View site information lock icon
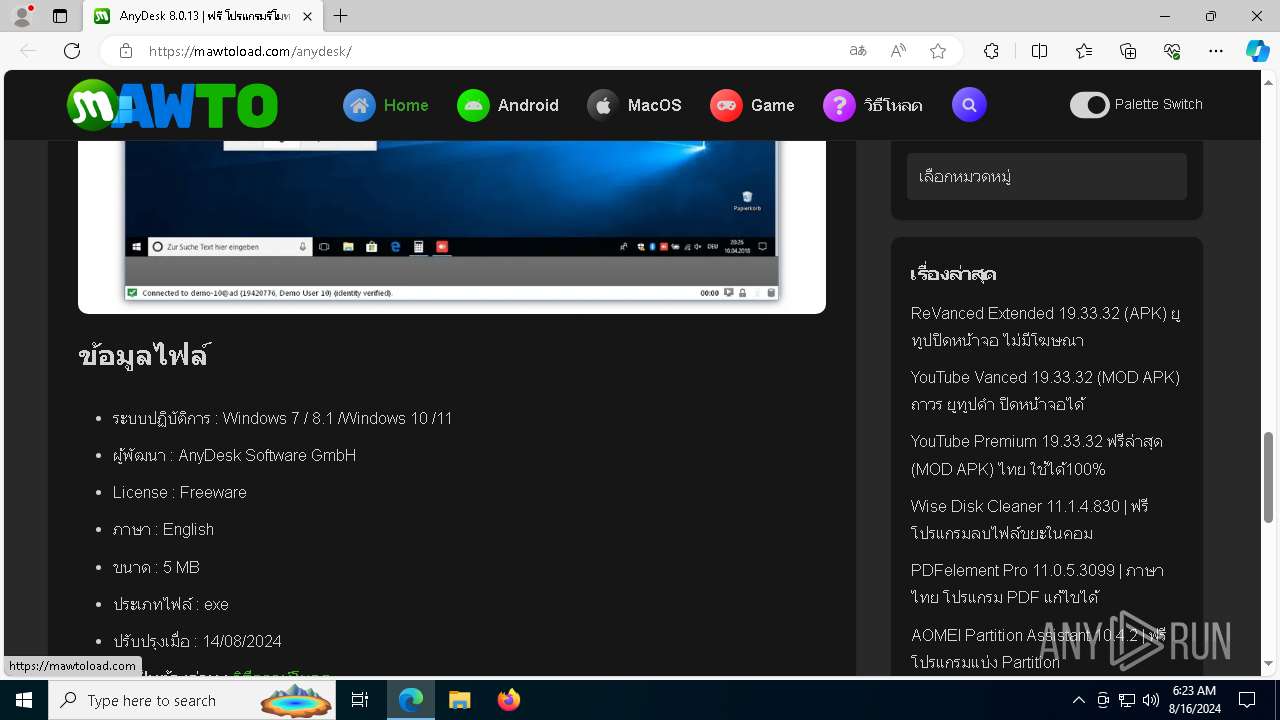The width and height of the screenshot is (1280, 720). pos(126,51)
